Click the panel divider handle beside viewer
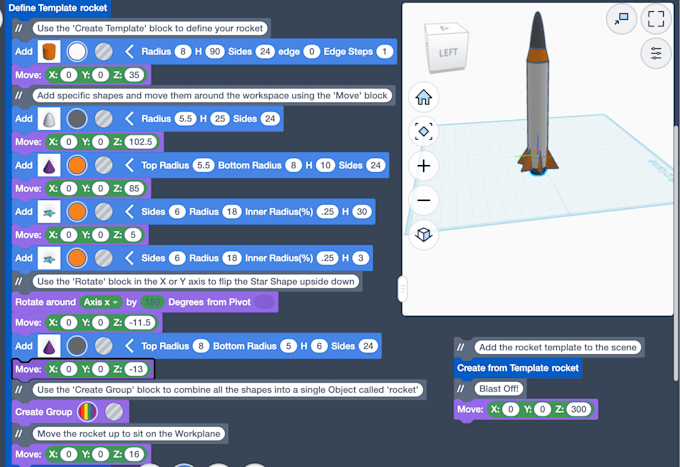Viewport: 680px width, 467px height. pos(402,289)
